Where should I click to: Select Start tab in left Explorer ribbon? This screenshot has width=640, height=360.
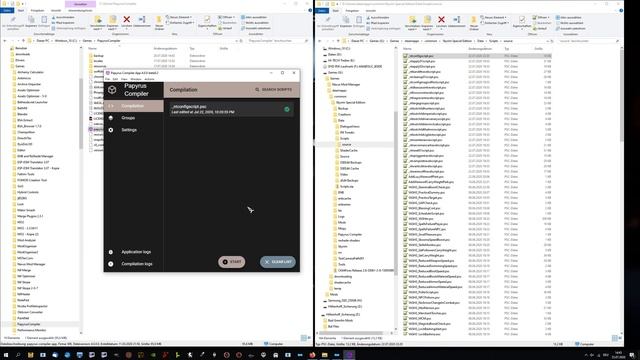[x=21, y=10]
